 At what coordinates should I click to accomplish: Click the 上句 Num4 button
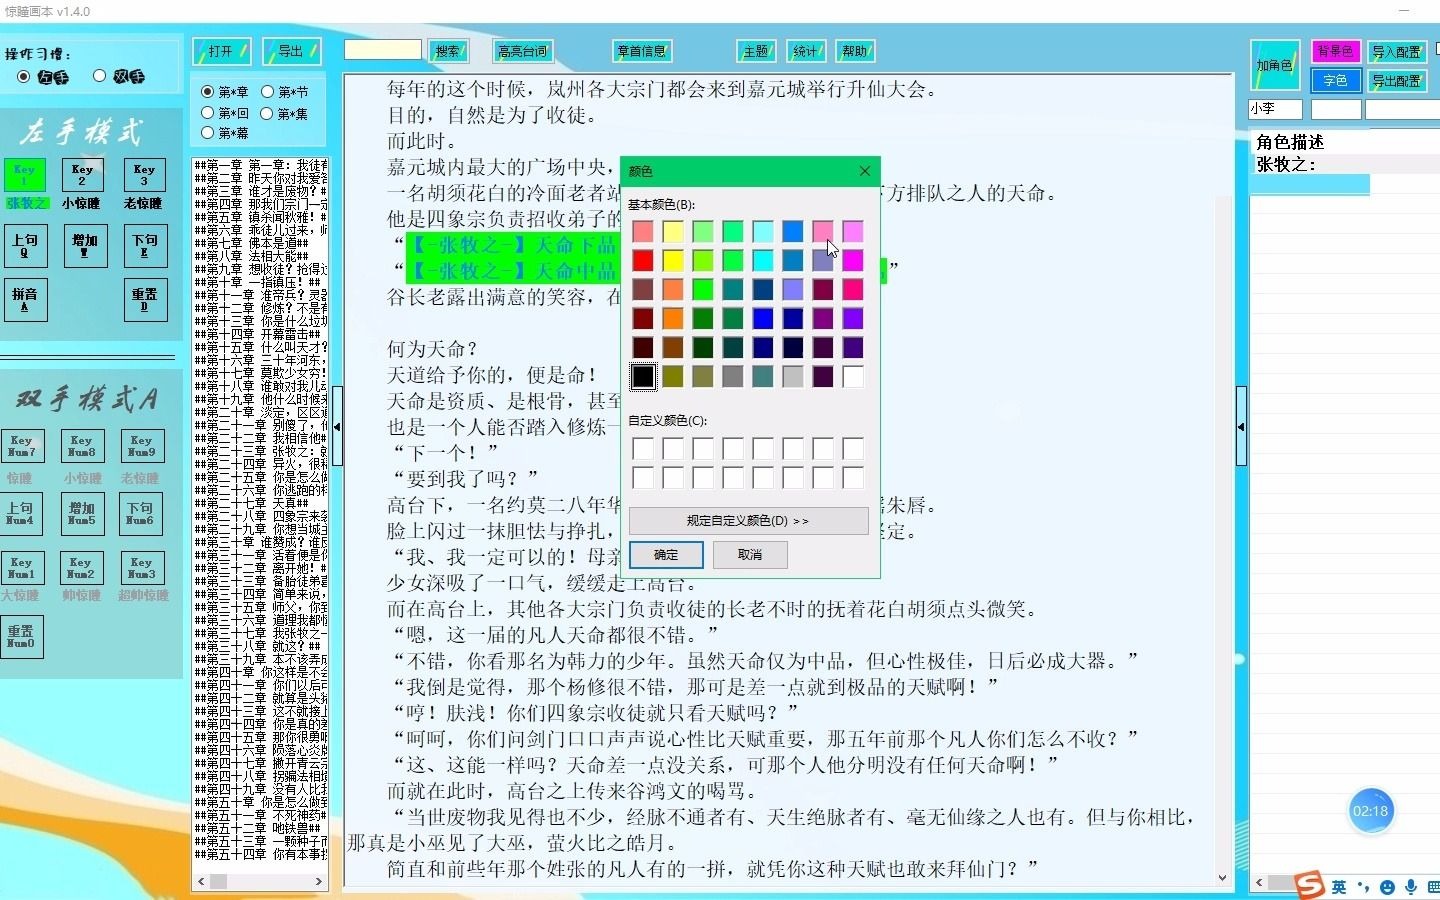(x=21, y=513)
